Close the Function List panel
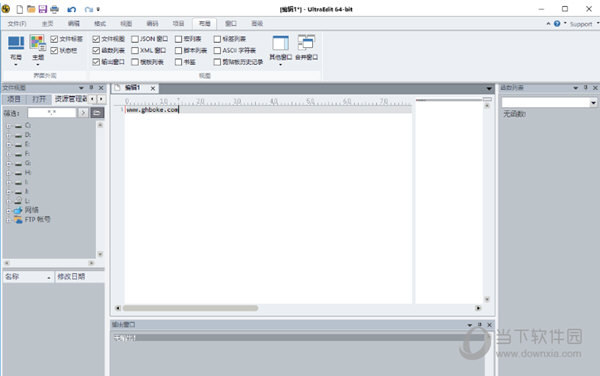 595,88
